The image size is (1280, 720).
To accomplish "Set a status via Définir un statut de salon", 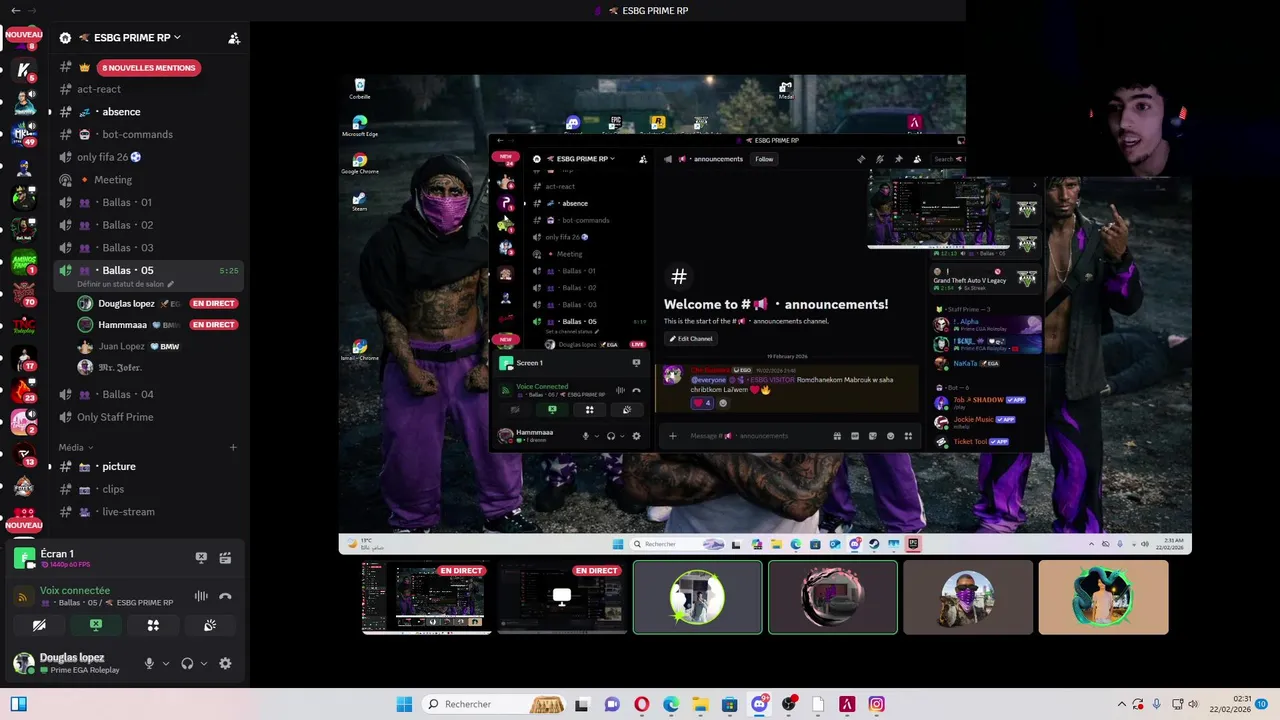I will (125, 284).
